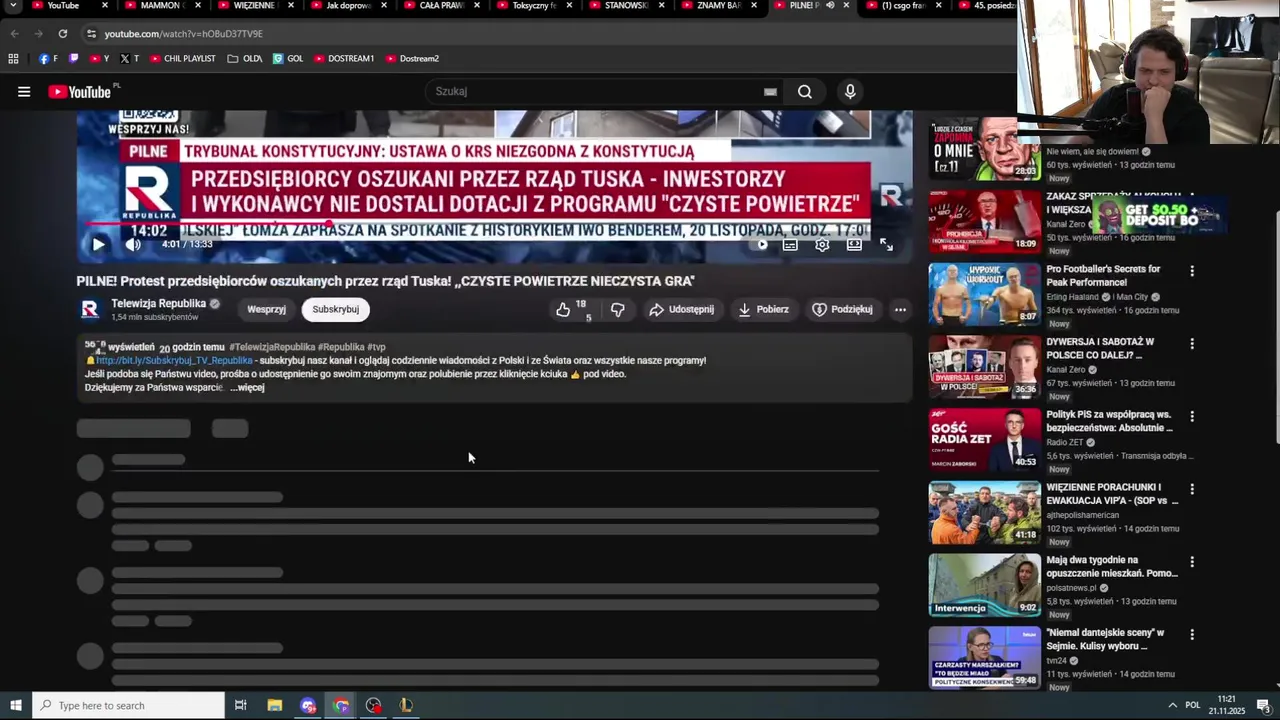Start voice search with the microphone icon
The image size is (1280, 720).
pos(850,92)
